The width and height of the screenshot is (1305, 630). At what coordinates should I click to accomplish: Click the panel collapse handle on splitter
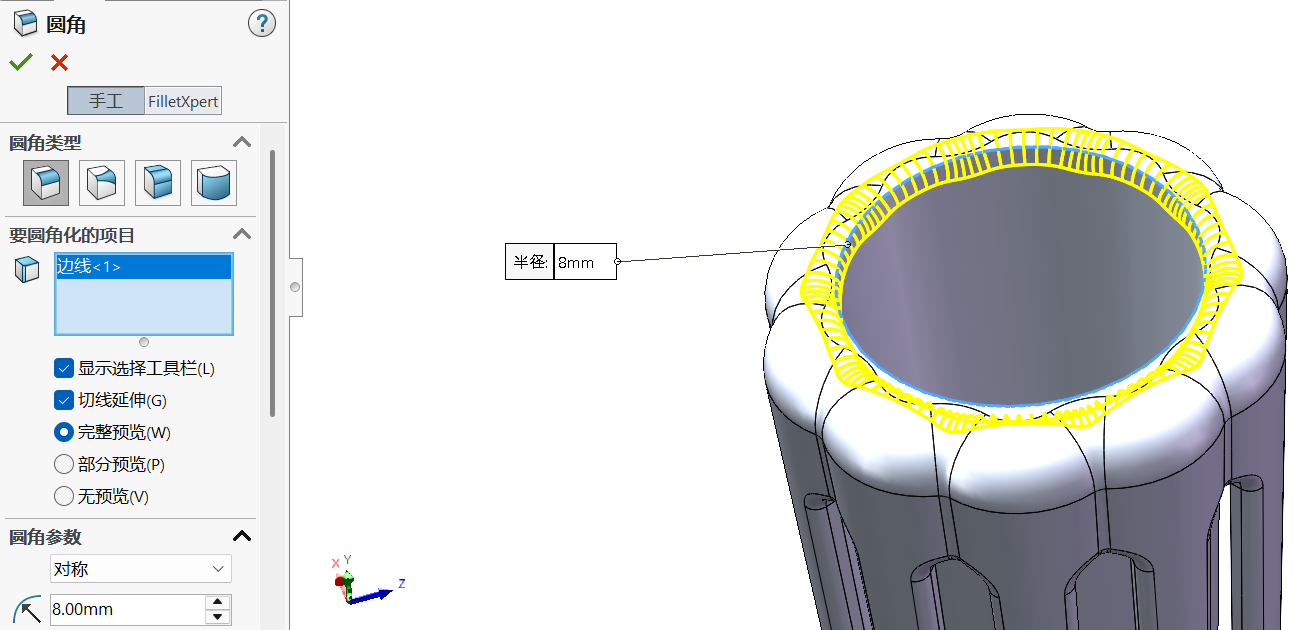(x=295, y=287)
